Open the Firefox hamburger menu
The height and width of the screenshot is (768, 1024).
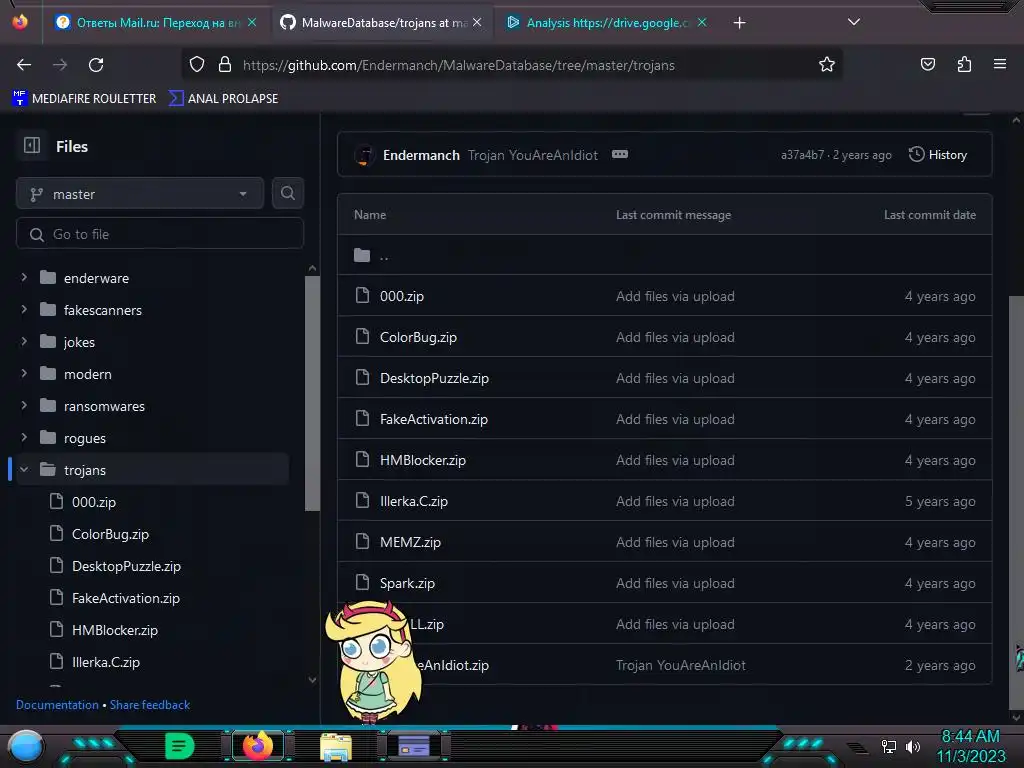click(x=1000, y=64)
